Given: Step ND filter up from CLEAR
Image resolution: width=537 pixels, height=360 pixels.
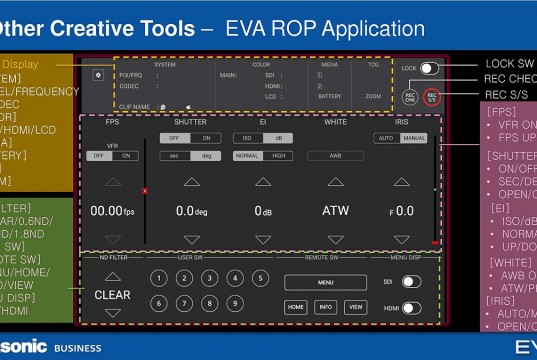Looking at the screenshot, I should pos(113,277).
